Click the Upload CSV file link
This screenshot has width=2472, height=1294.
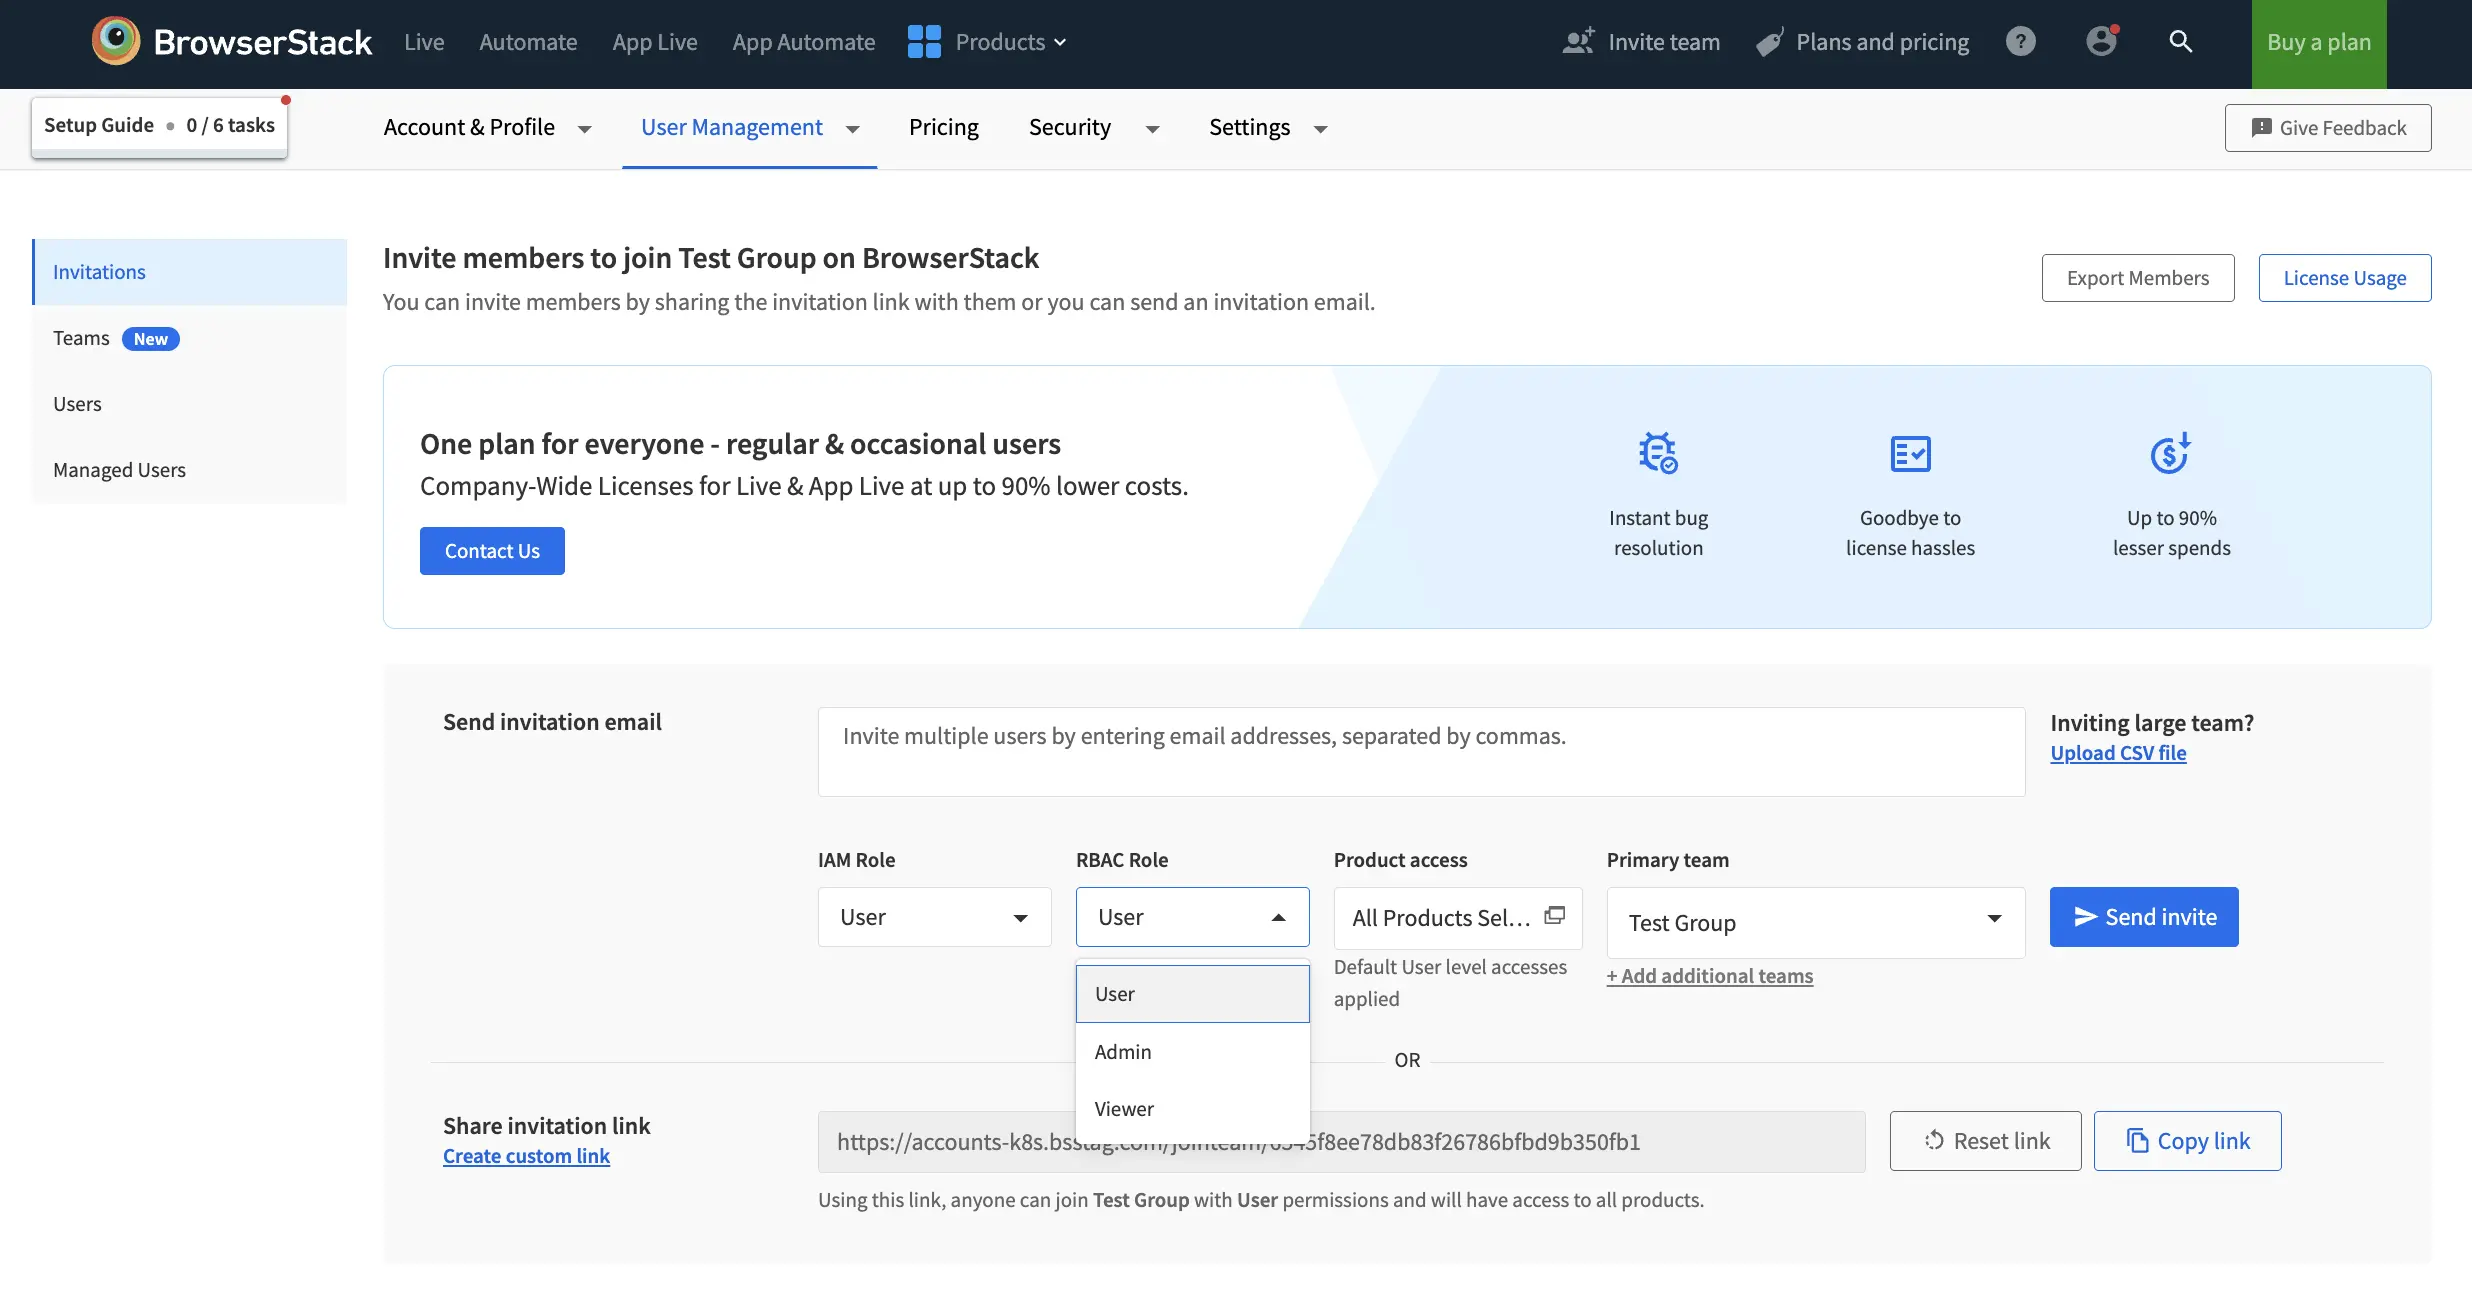[x=2118, y=753]
